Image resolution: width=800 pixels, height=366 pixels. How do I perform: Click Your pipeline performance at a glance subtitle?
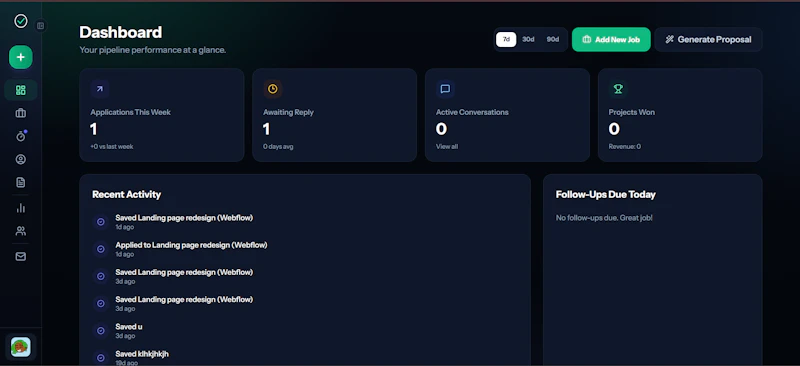tap(153, 50)
